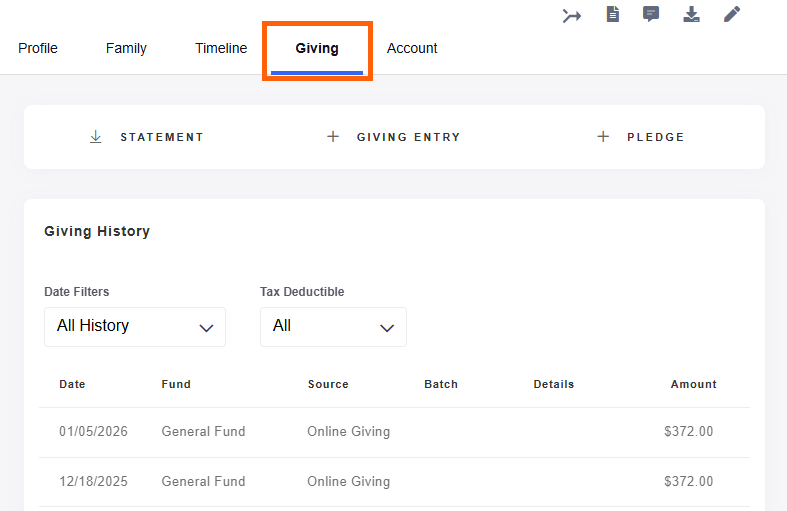The height and width of the screenshot is (511, 787).
Task: Click the All History chevron arrow
Action: [x=206, y=328]
